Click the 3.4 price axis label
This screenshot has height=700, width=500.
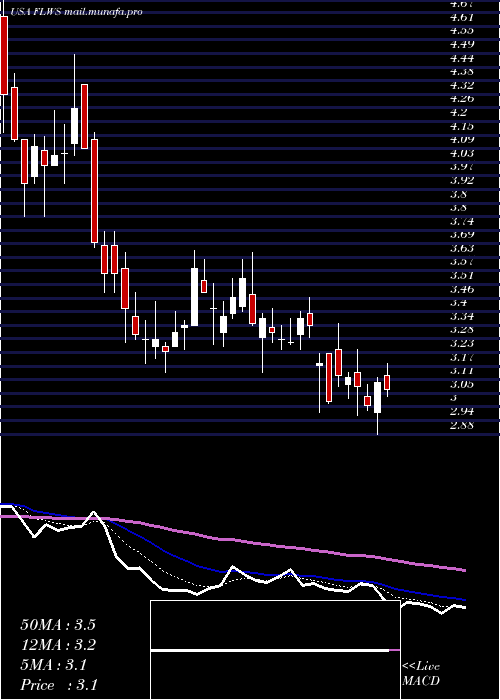pyautogui.click(x=458, y=303)
